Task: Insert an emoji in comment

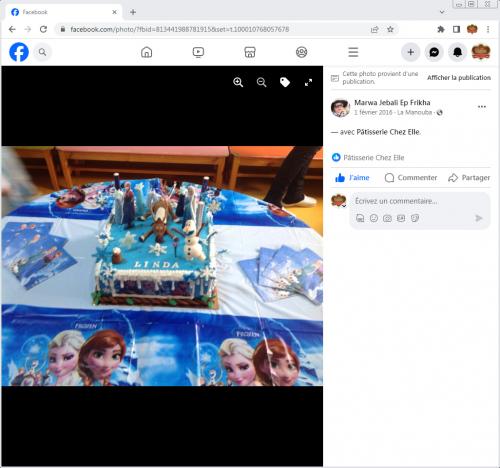Action: (374, 218)
